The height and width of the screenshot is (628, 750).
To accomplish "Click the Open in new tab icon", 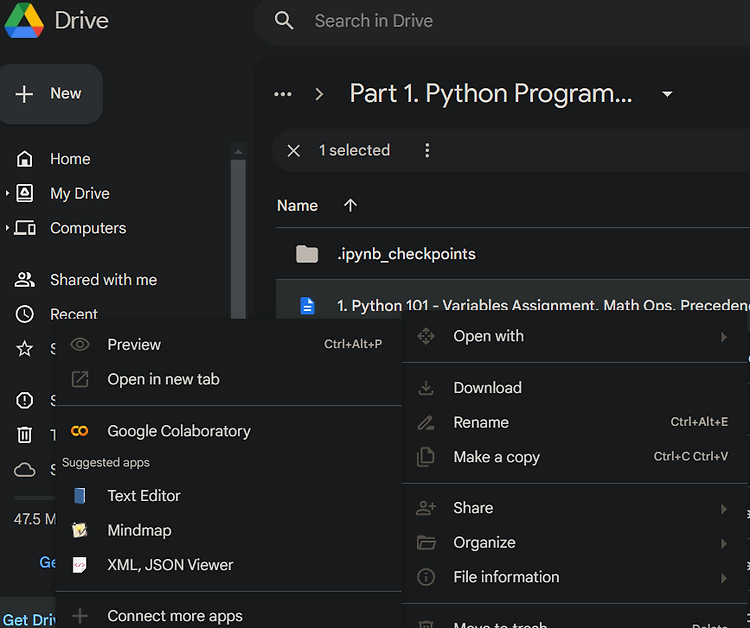I will 80,379.
